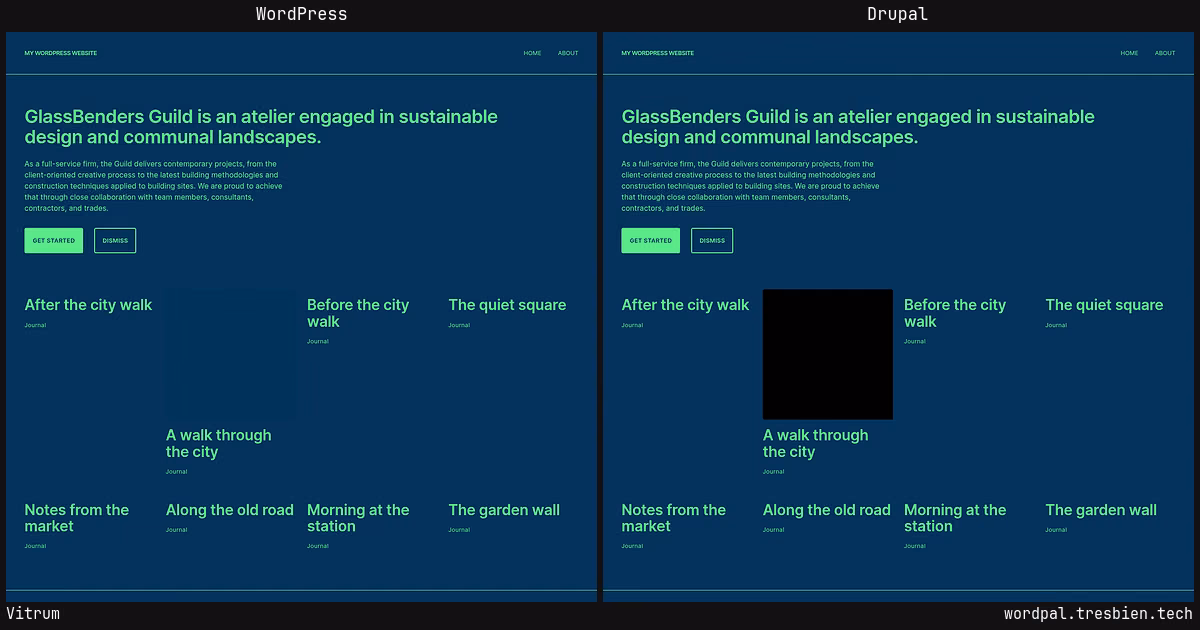The height and width of the screenshot is (630, 1200).
Task: Open 'A walk through the city' in Drupal pane
Action: pos(815,443)
